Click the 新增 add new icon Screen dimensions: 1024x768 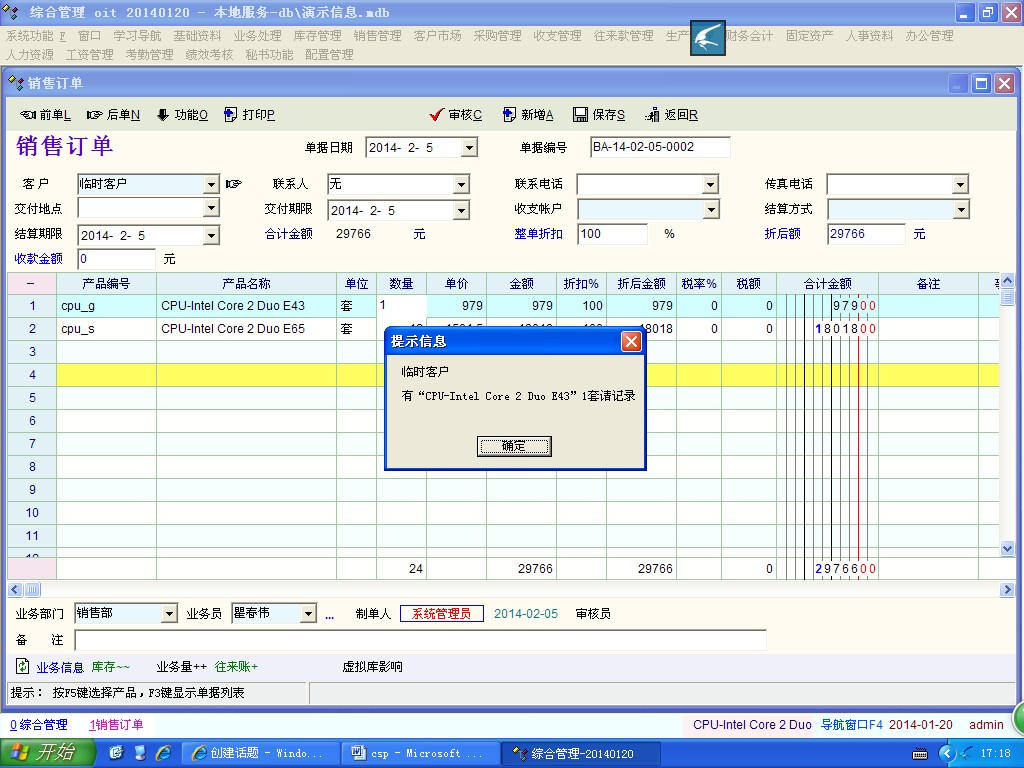509,115
